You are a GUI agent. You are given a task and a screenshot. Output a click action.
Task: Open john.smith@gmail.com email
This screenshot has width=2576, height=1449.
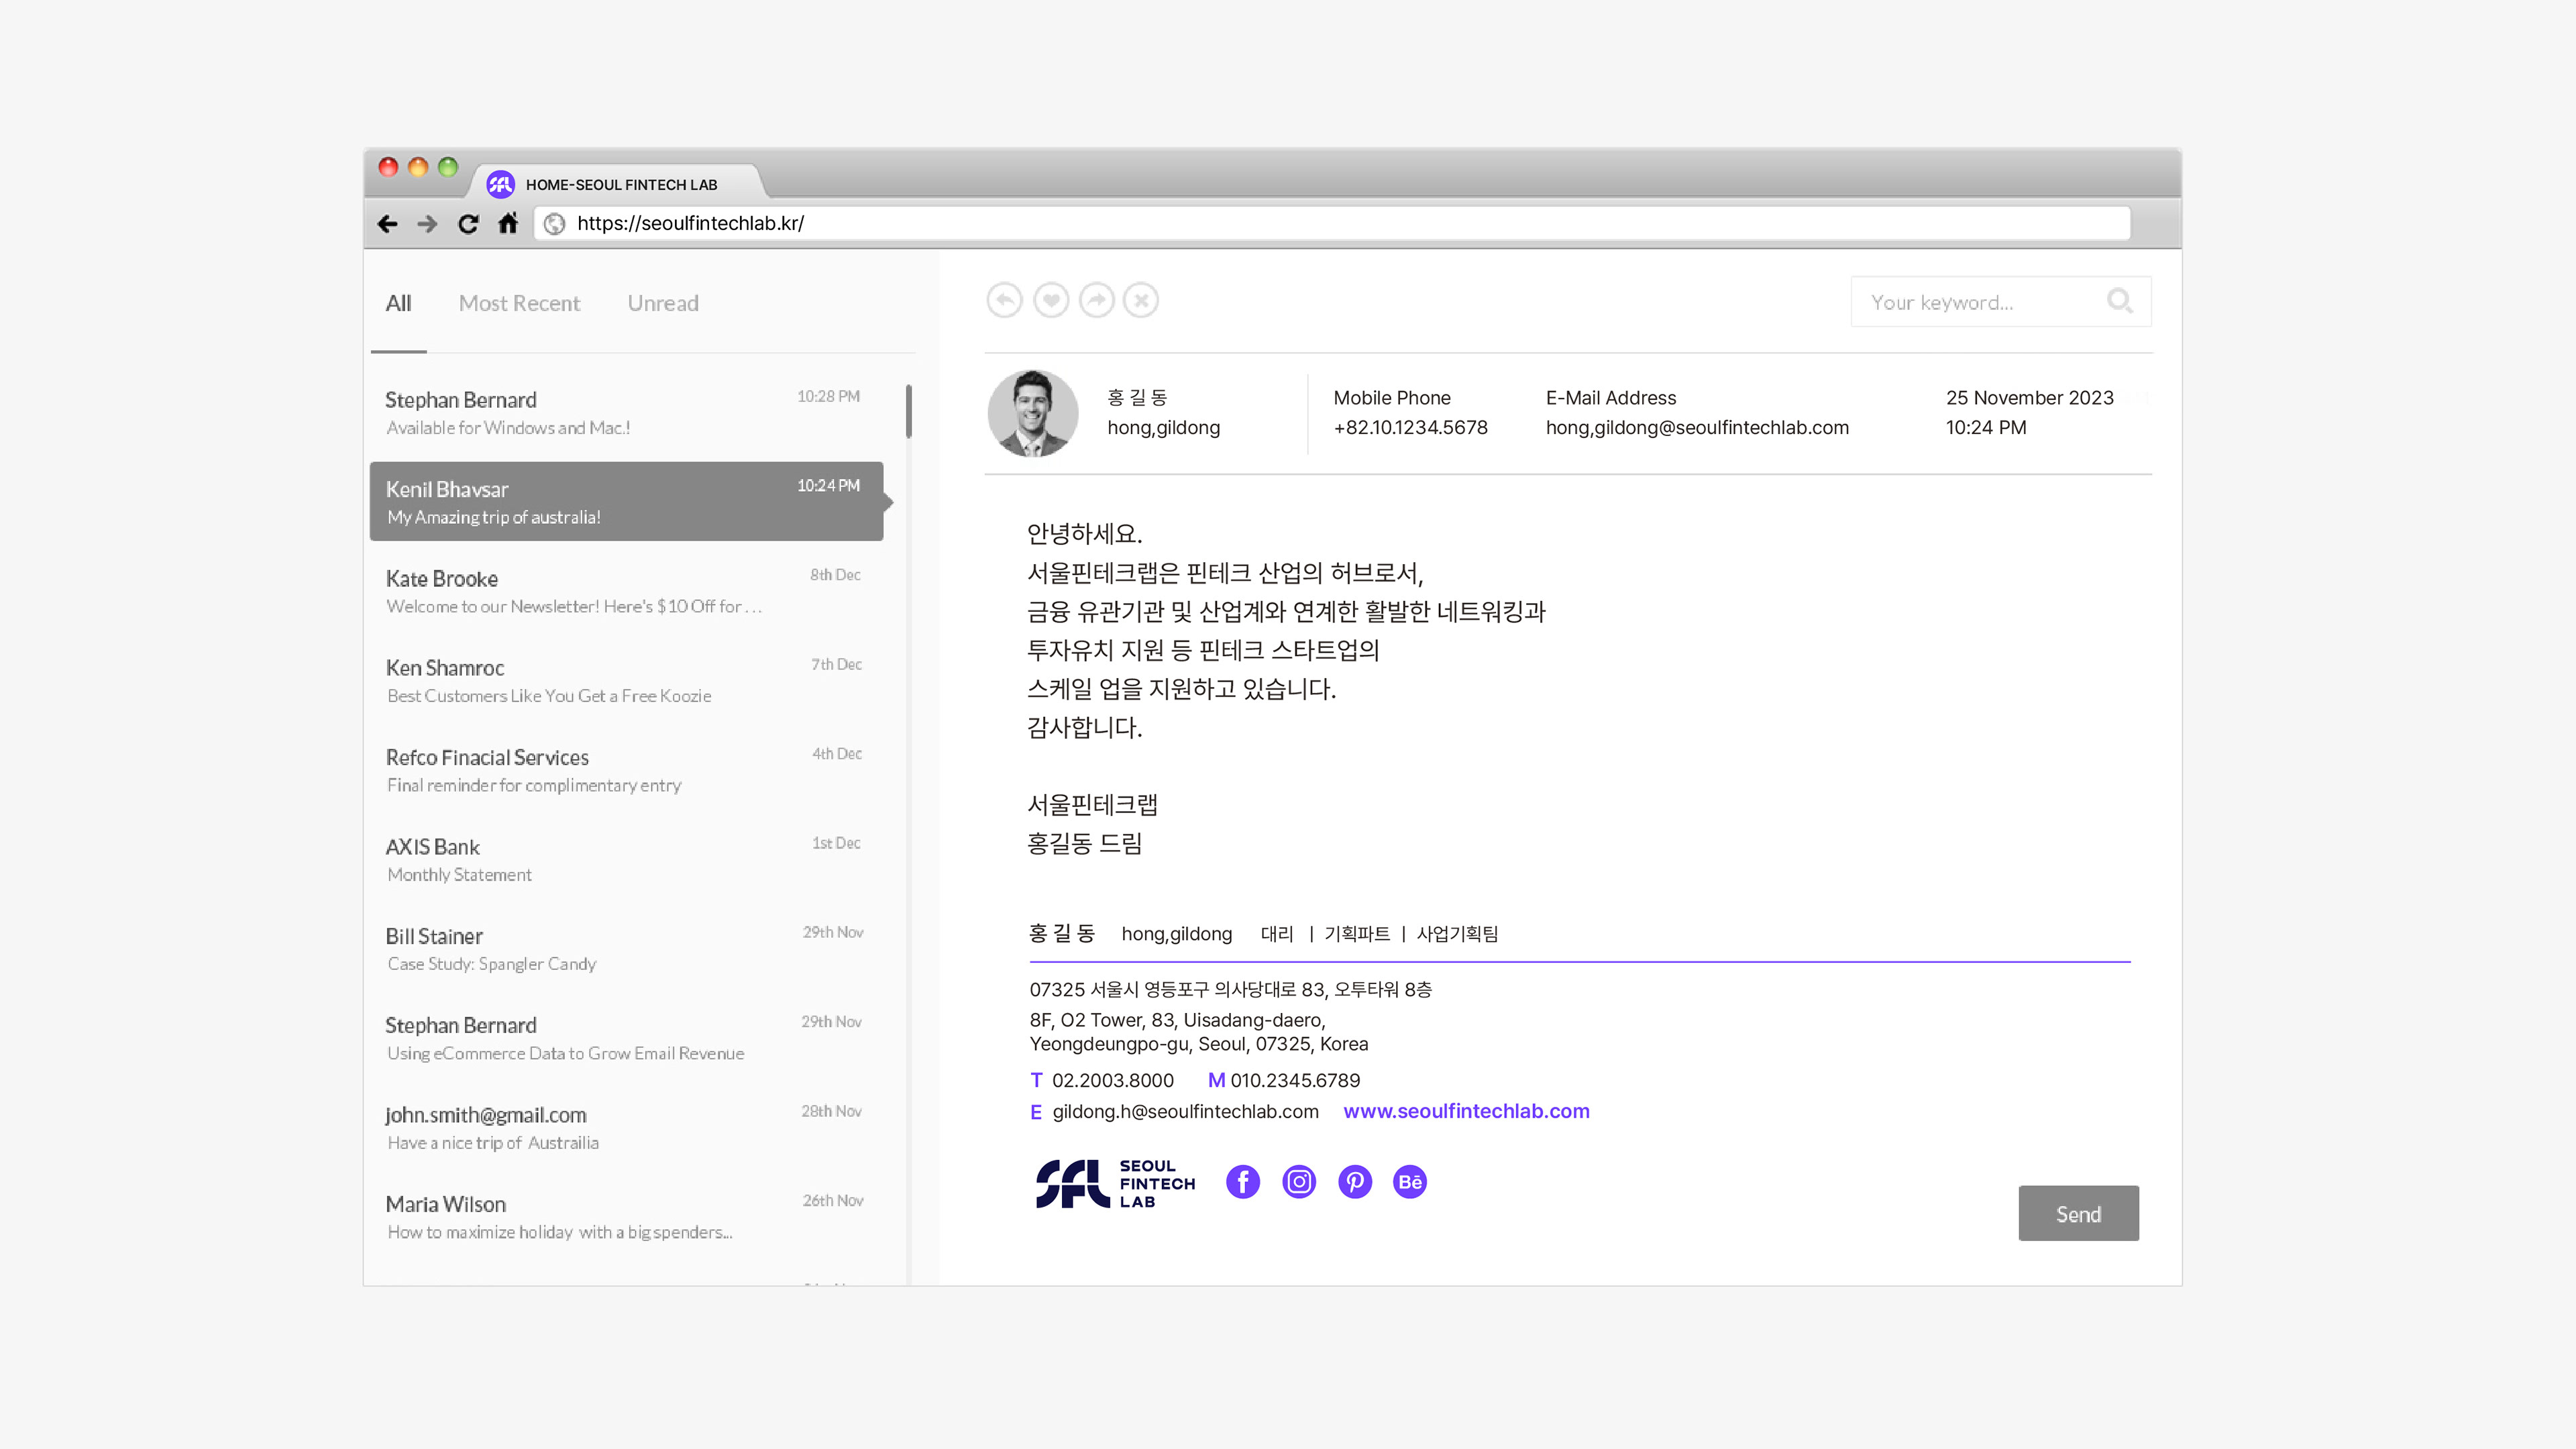pos(626,1128)
